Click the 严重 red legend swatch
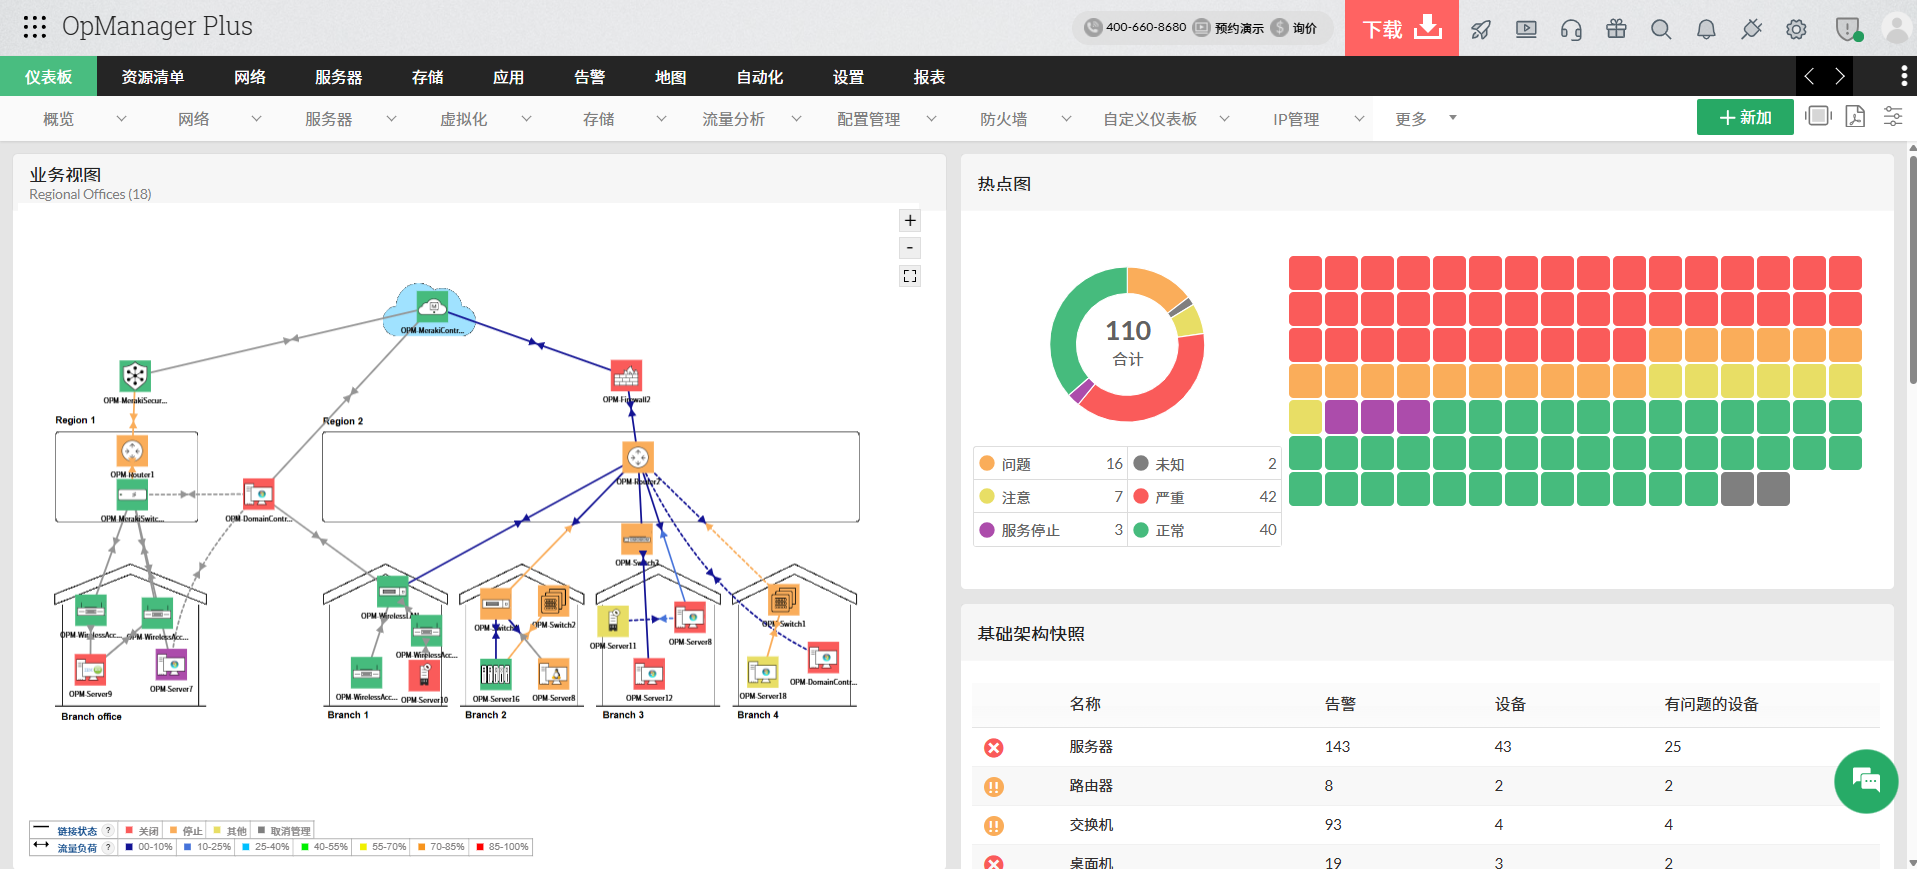The image size is (1917, 869). [1141, 496]
